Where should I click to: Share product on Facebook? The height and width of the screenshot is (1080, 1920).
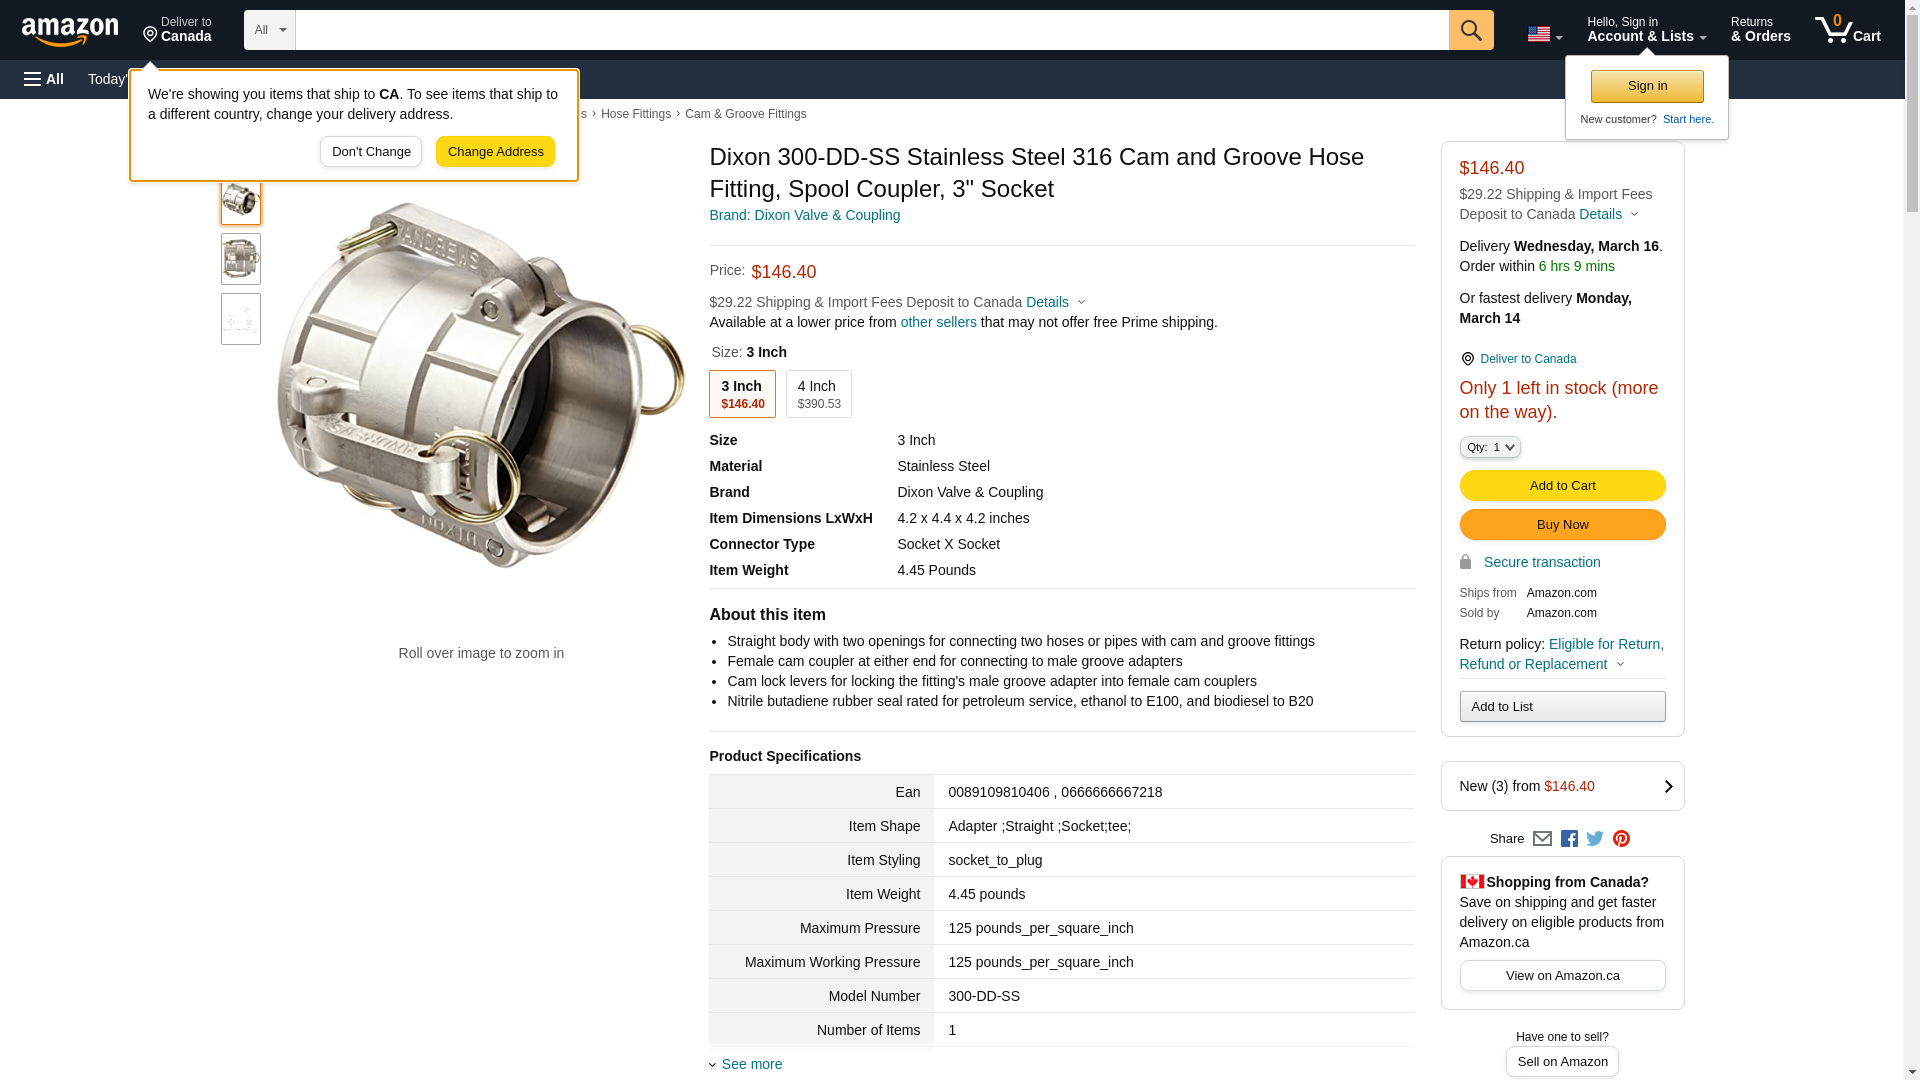pyautogui.click(x=1569, y=839)
